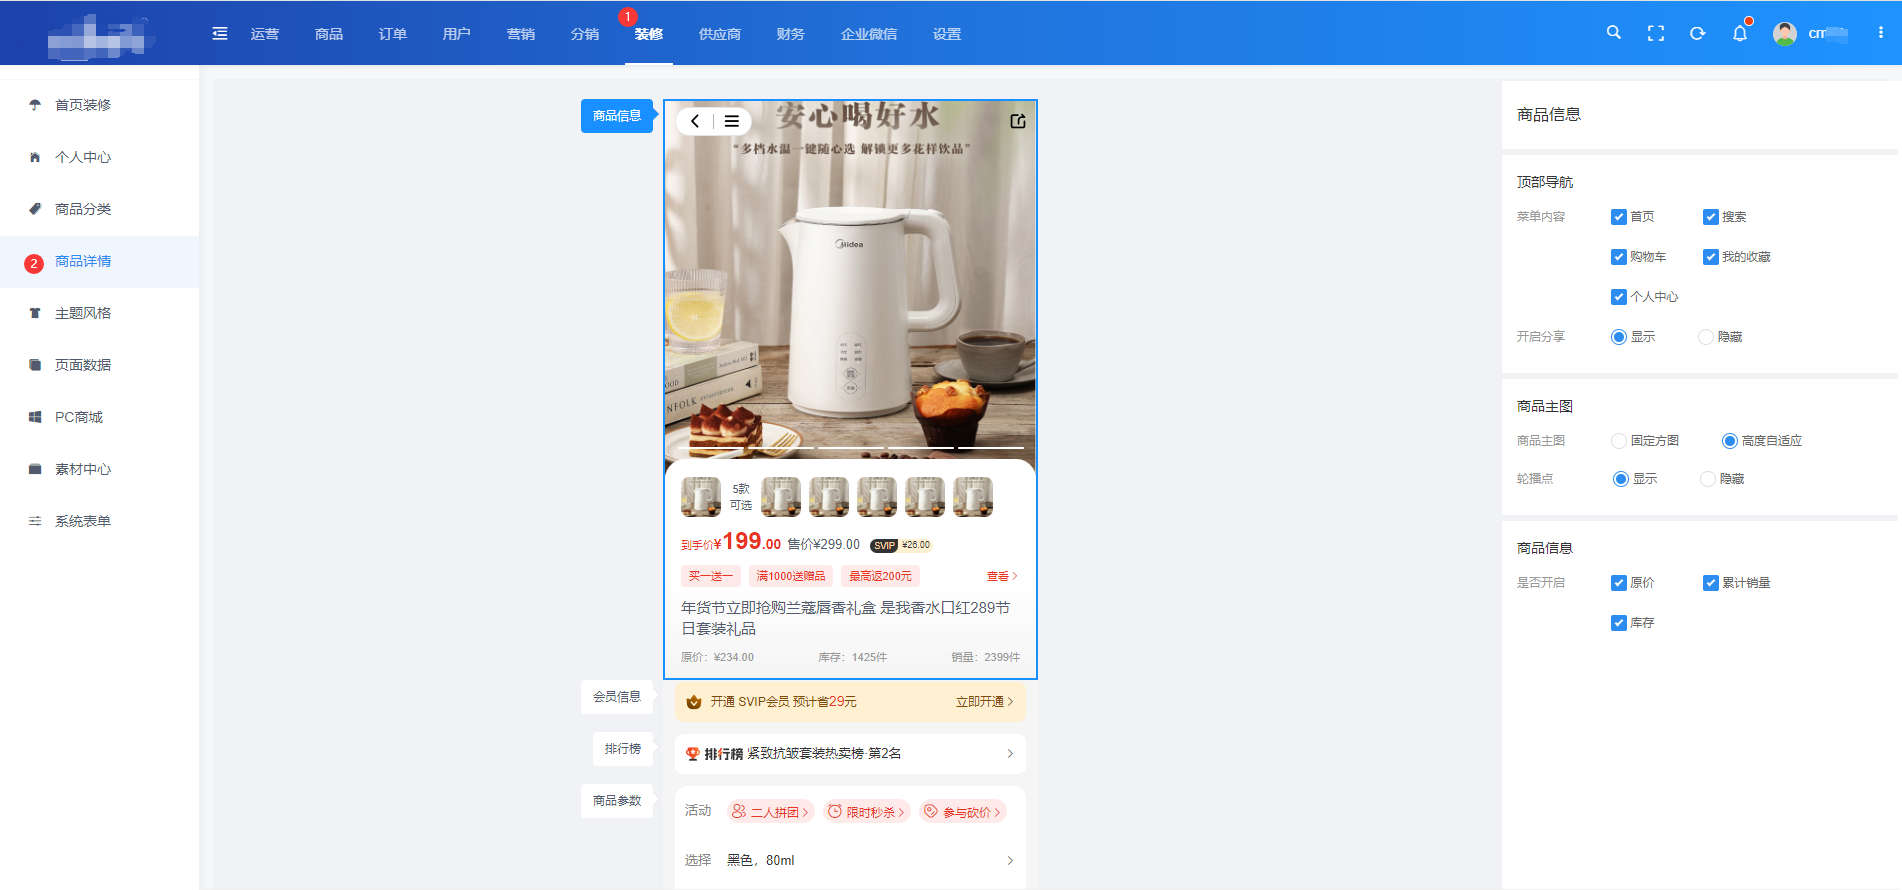Image resolution: width=1902 pixels, height=890 pixels.
Task: Click 查看 to expand the promotions
Action: pos(1001,576)
